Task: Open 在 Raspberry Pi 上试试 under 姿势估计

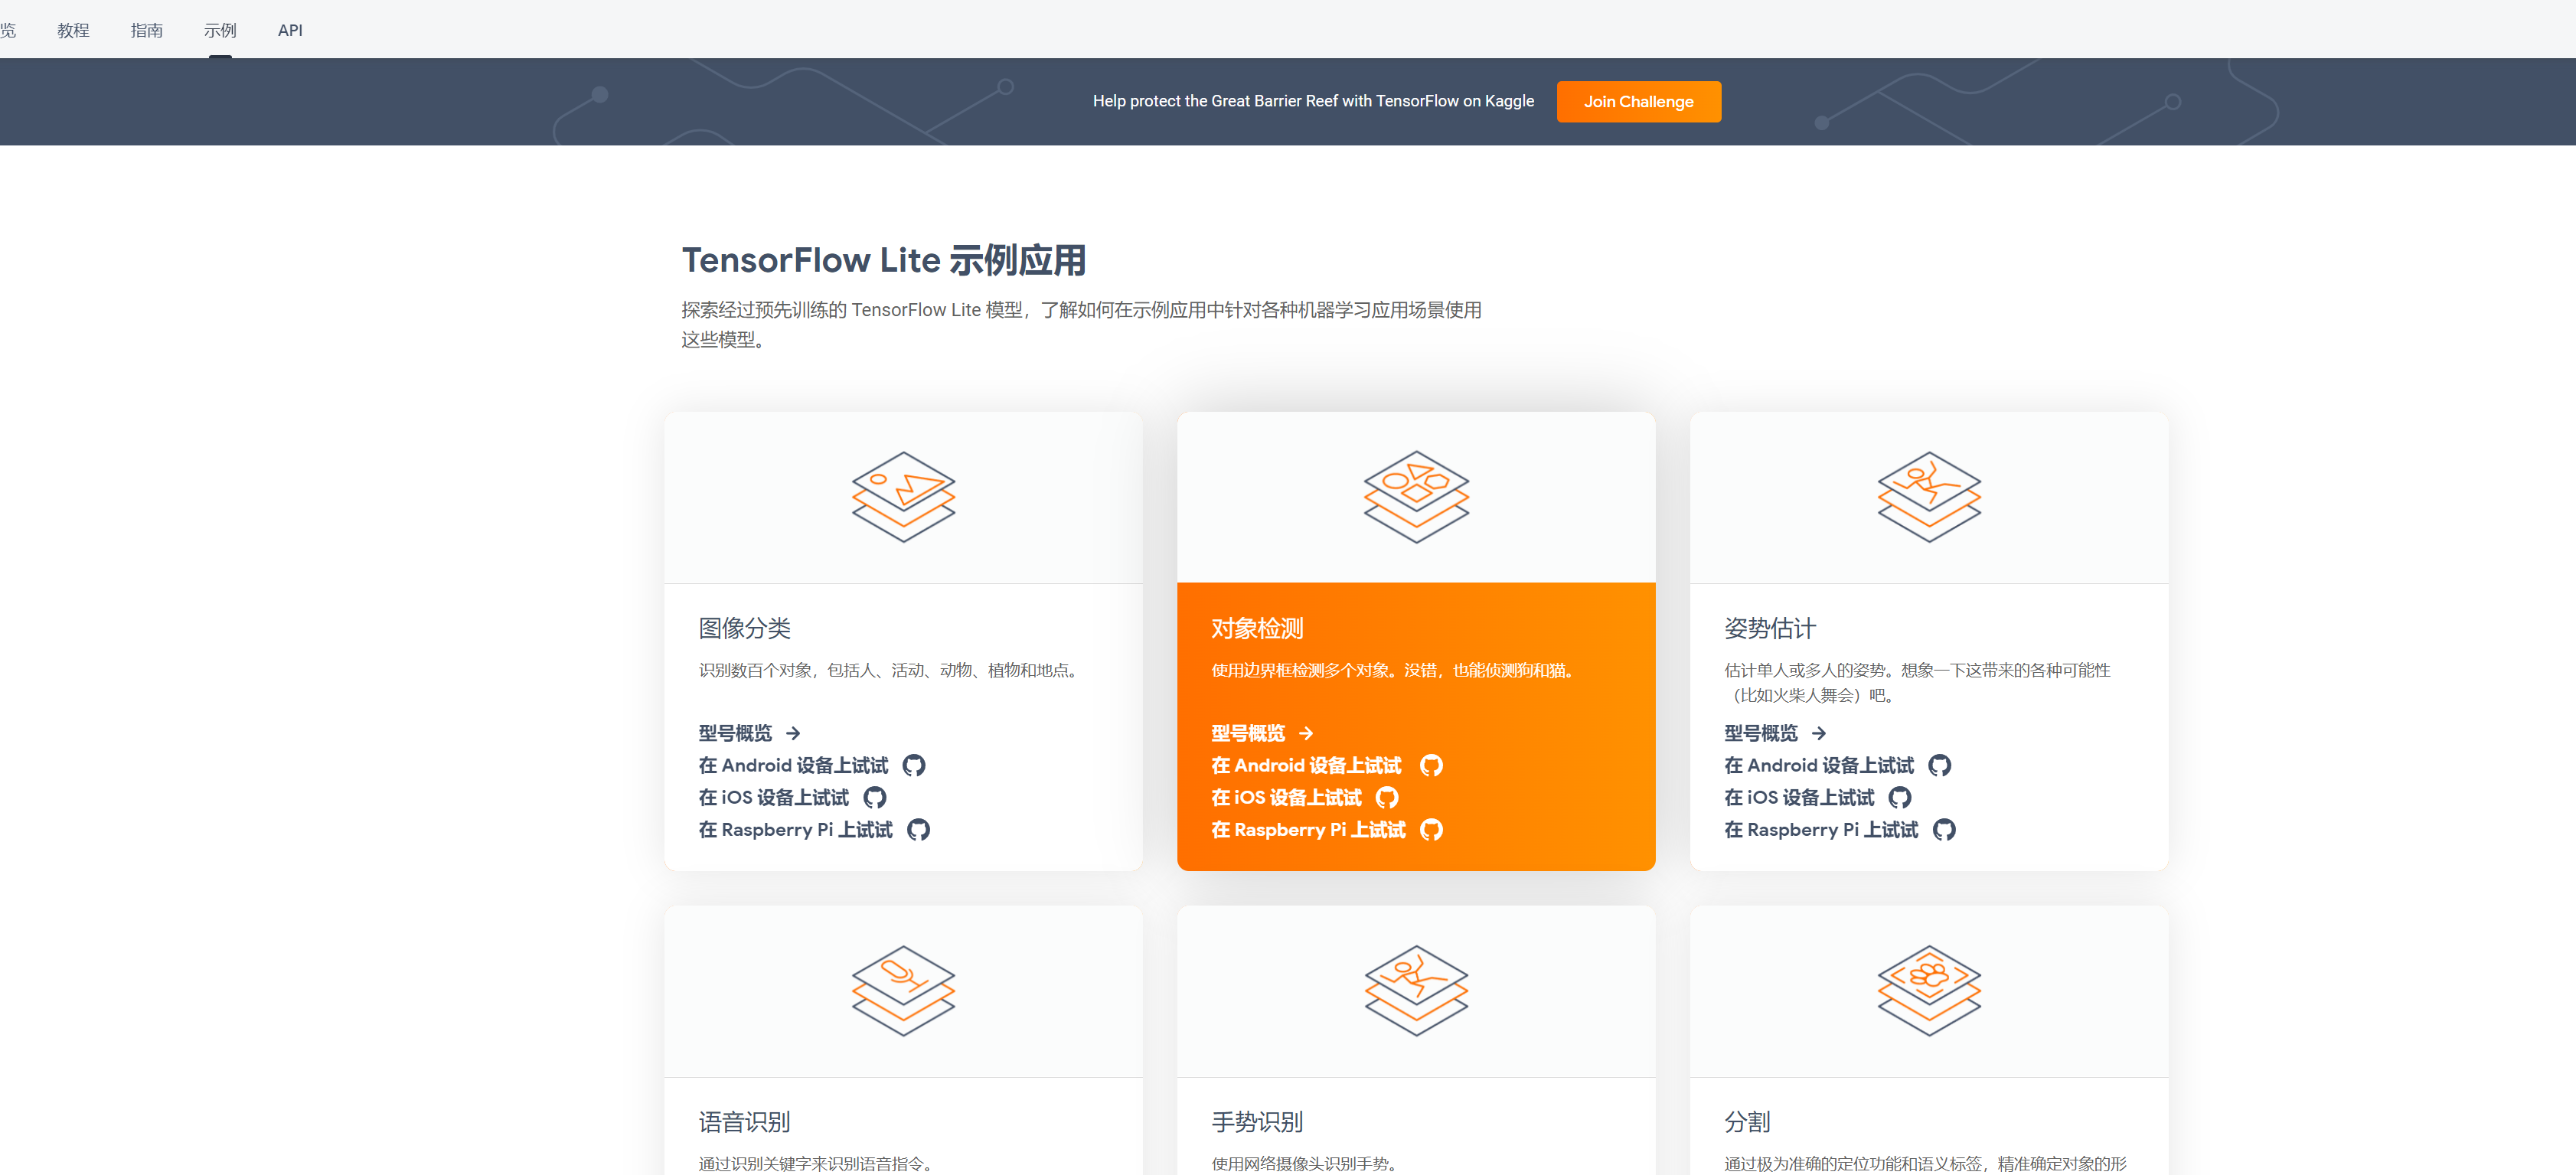Action: pyautogui.click(x=1821, y=829)
